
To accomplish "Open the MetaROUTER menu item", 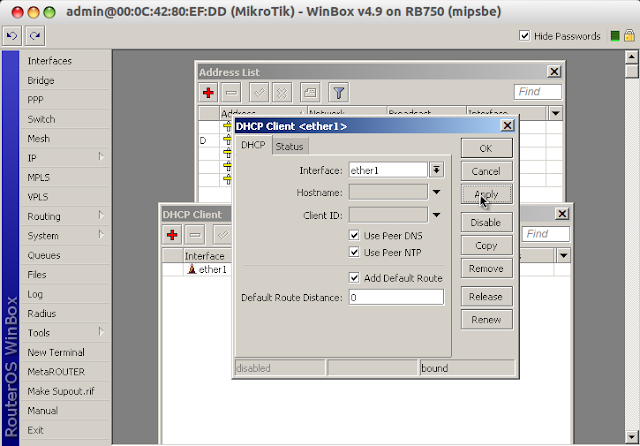I will coord(65,372).
